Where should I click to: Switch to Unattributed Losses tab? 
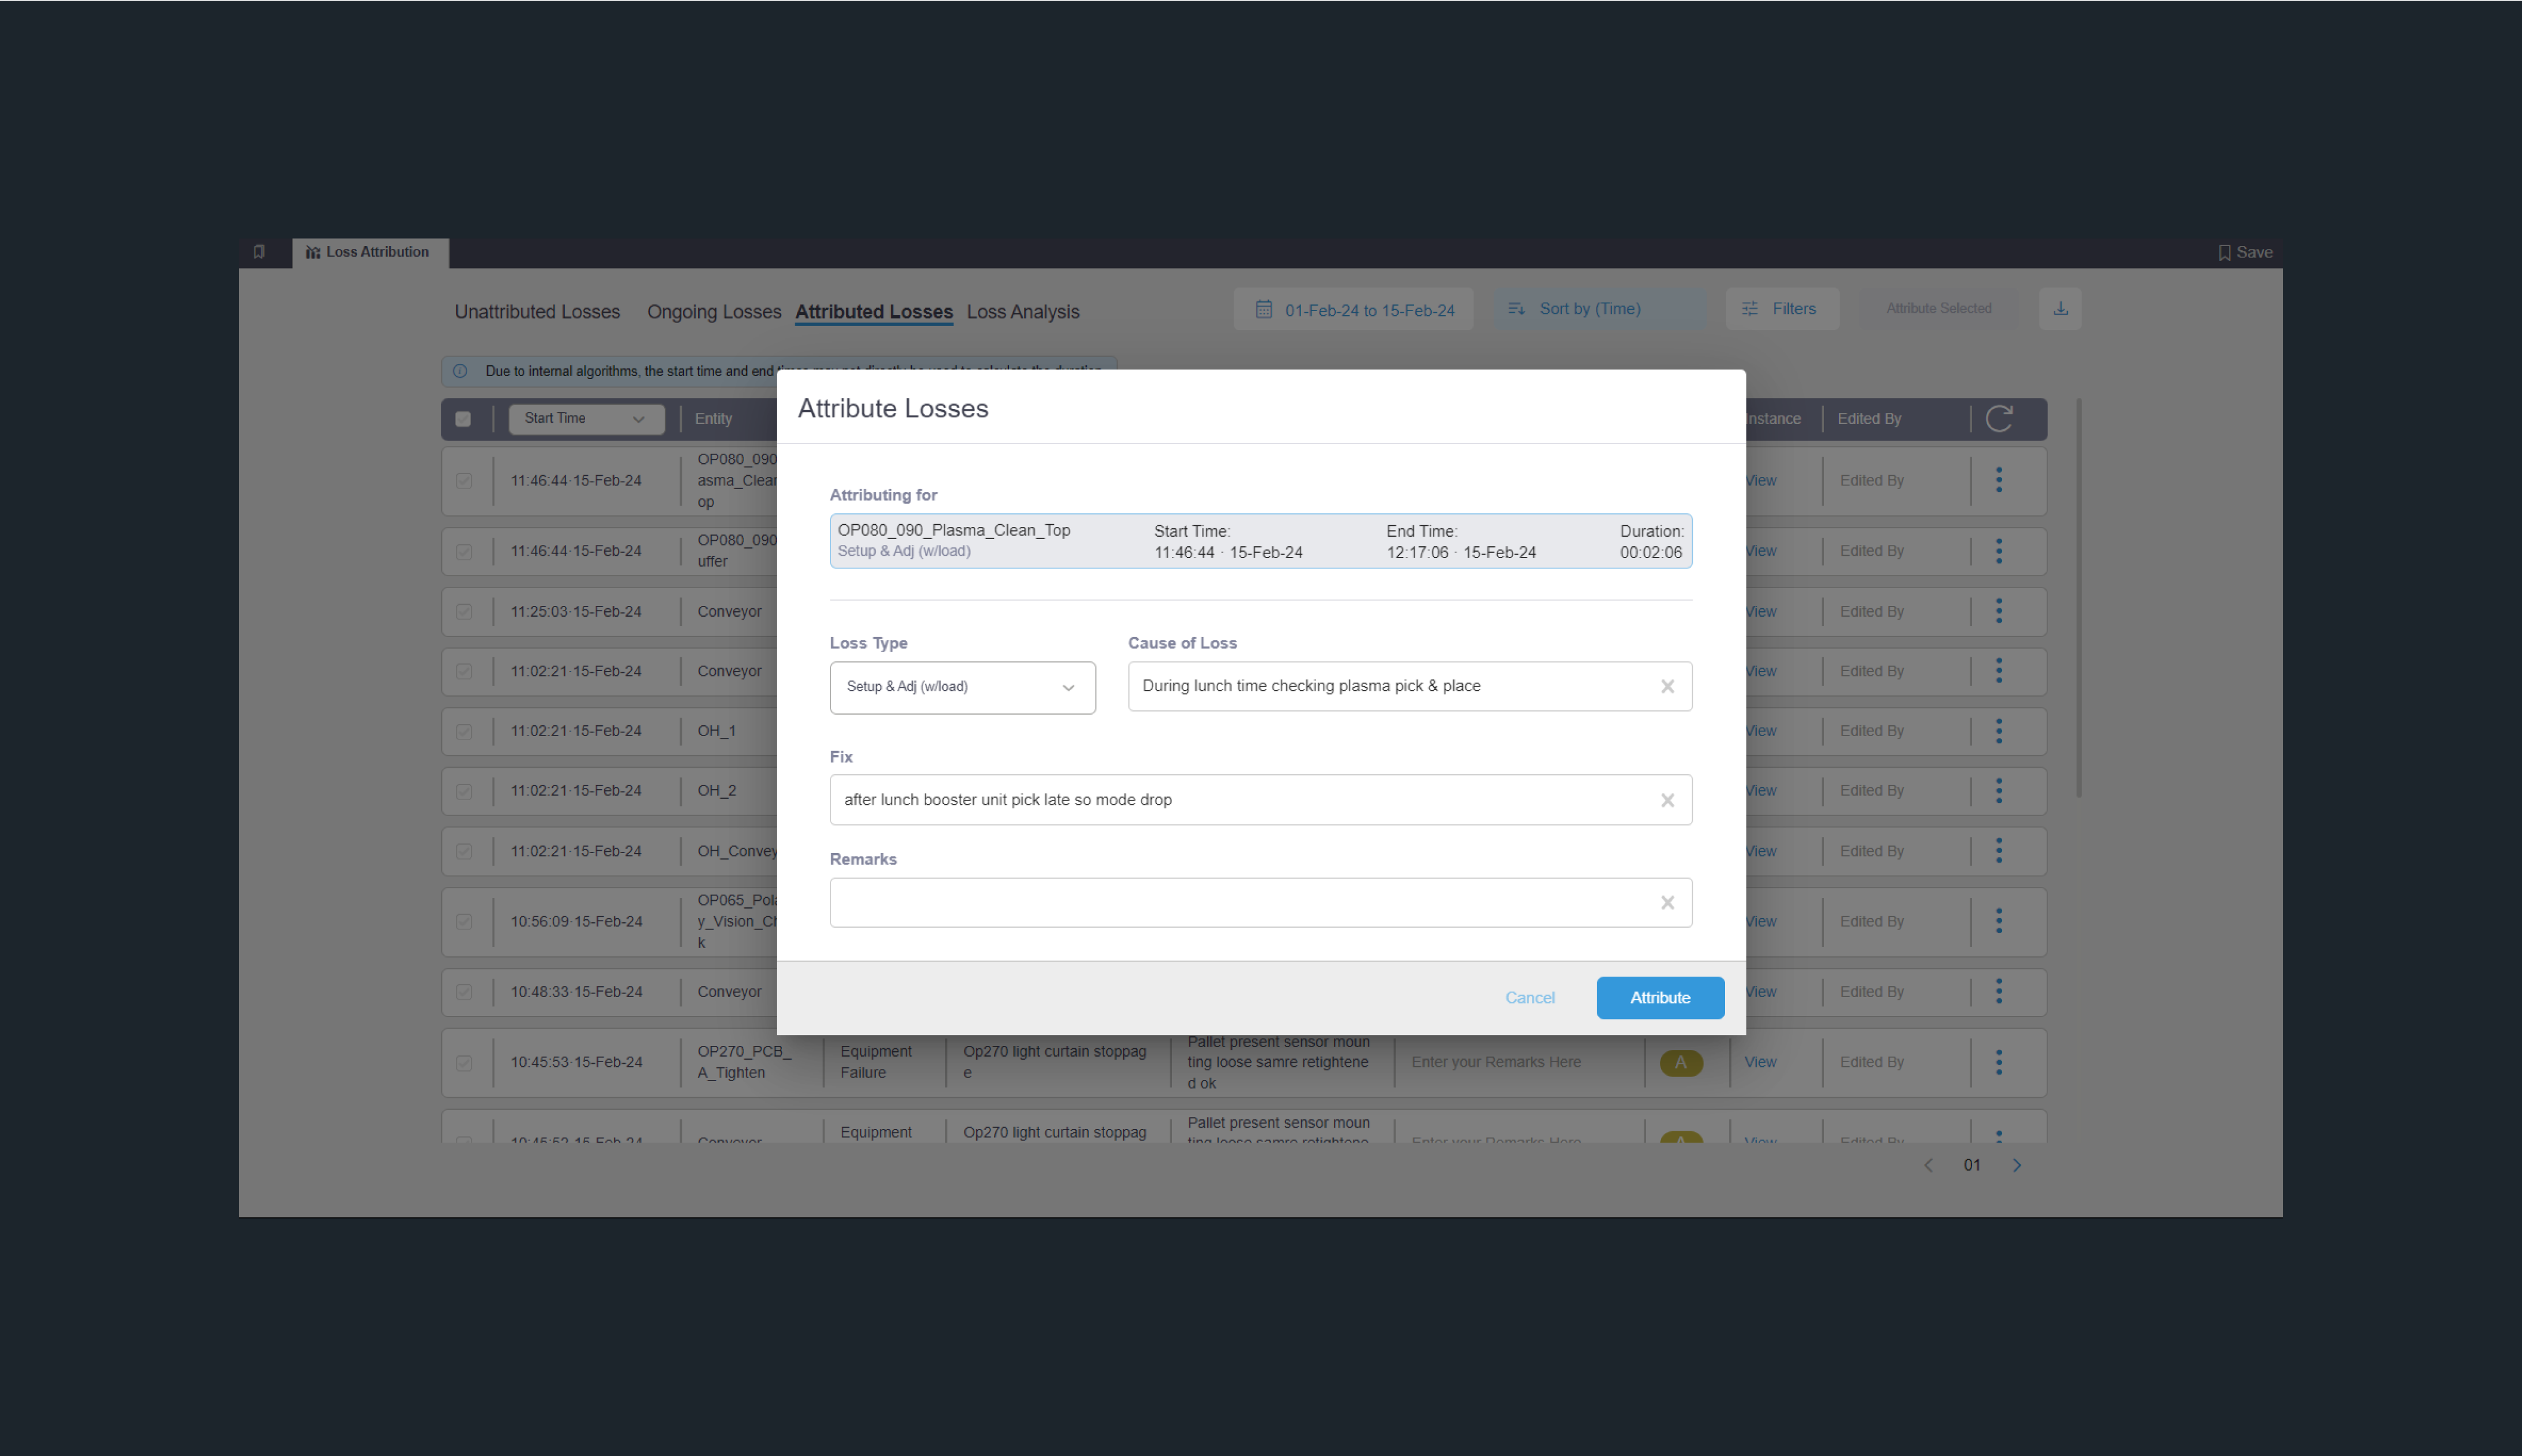[537, 312]
